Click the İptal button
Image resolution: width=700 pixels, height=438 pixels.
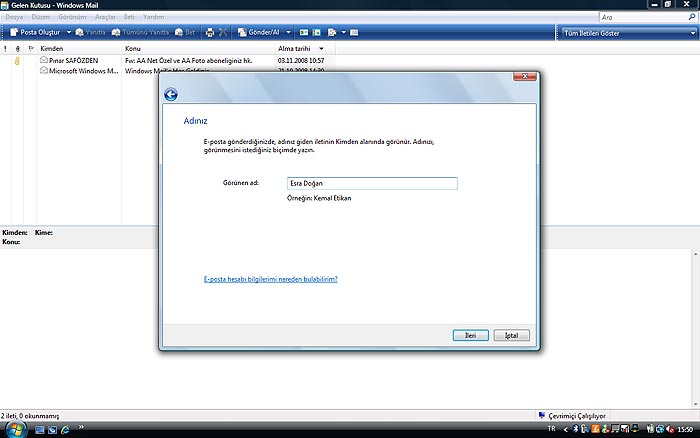point(512,335)
